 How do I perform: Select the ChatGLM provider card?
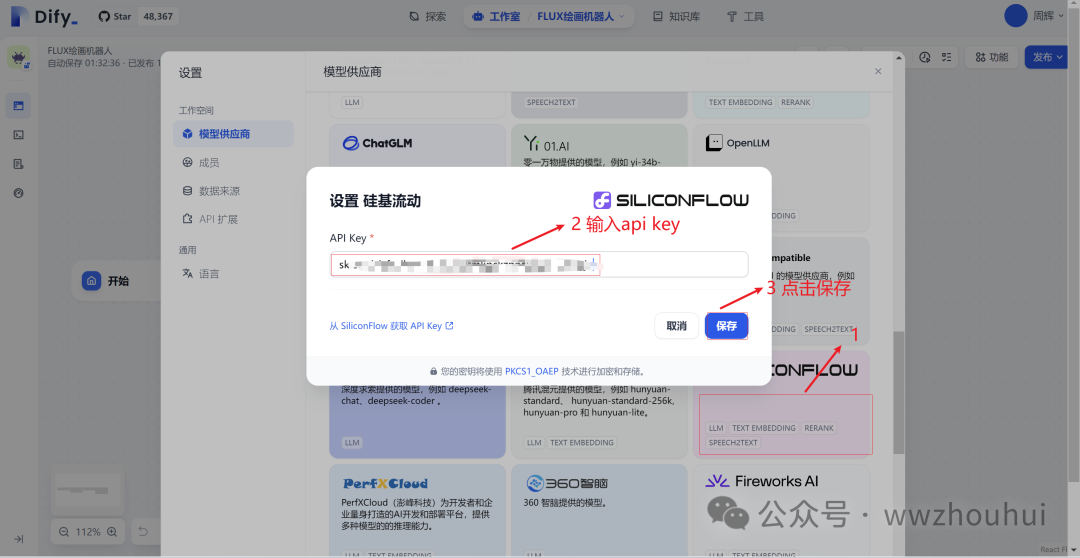[x=417, y=145]
